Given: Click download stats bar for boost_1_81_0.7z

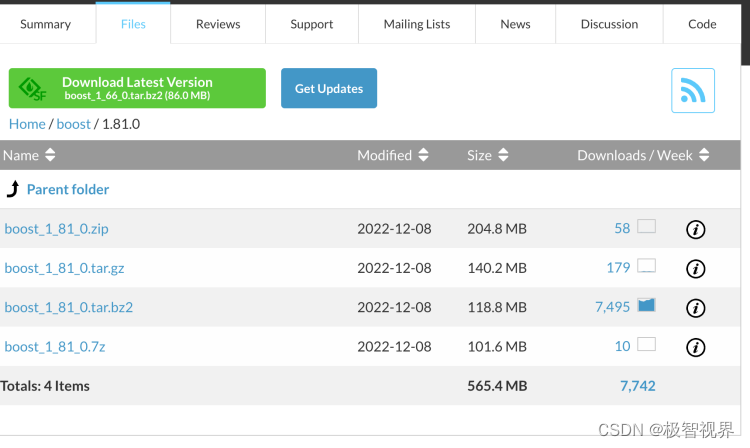Looking at the screenshot, I should [646, 344].
